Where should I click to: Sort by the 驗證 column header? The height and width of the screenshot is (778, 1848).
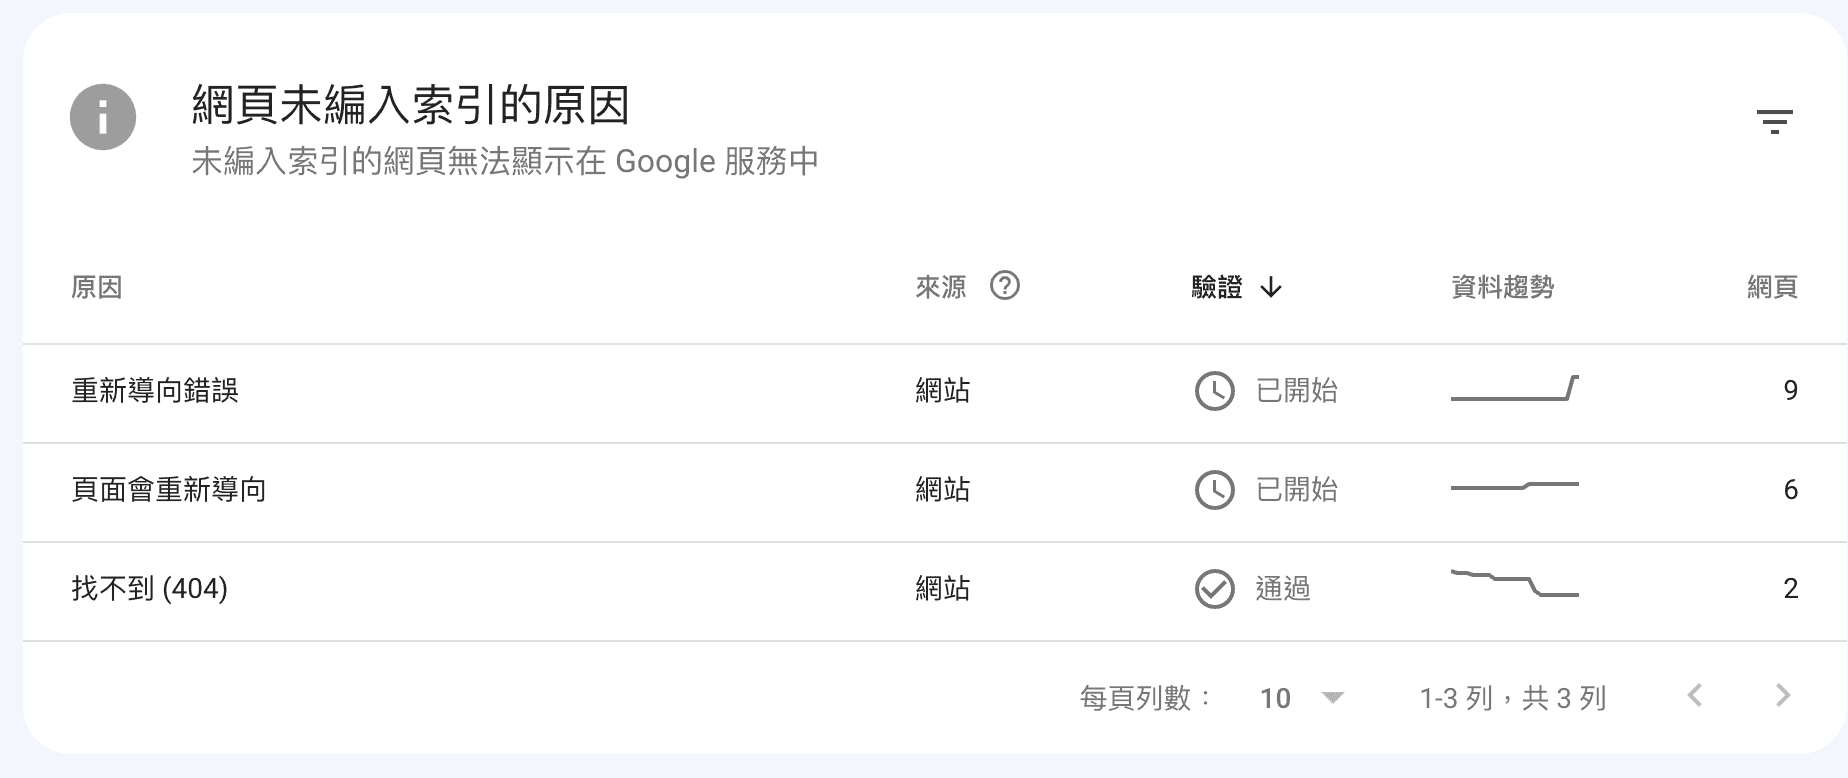tap(1217, 288)
